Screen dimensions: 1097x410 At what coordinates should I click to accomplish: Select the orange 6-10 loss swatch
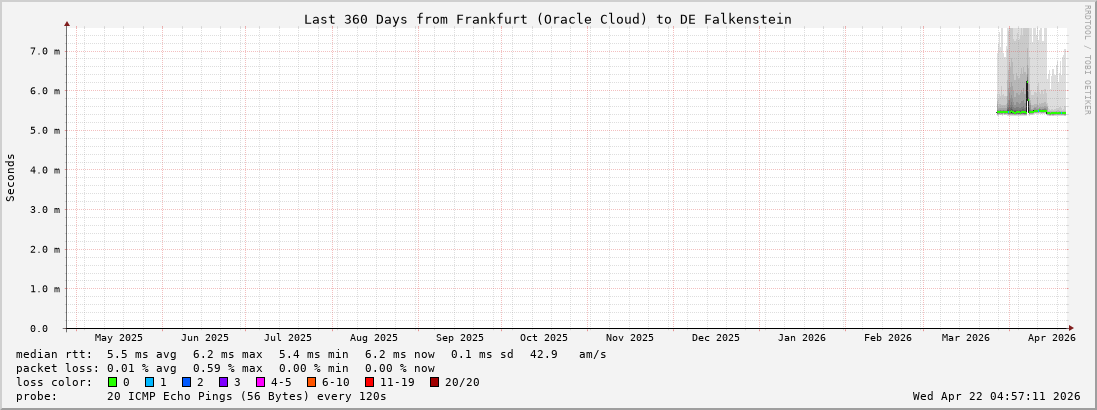[x=312, y=382]
